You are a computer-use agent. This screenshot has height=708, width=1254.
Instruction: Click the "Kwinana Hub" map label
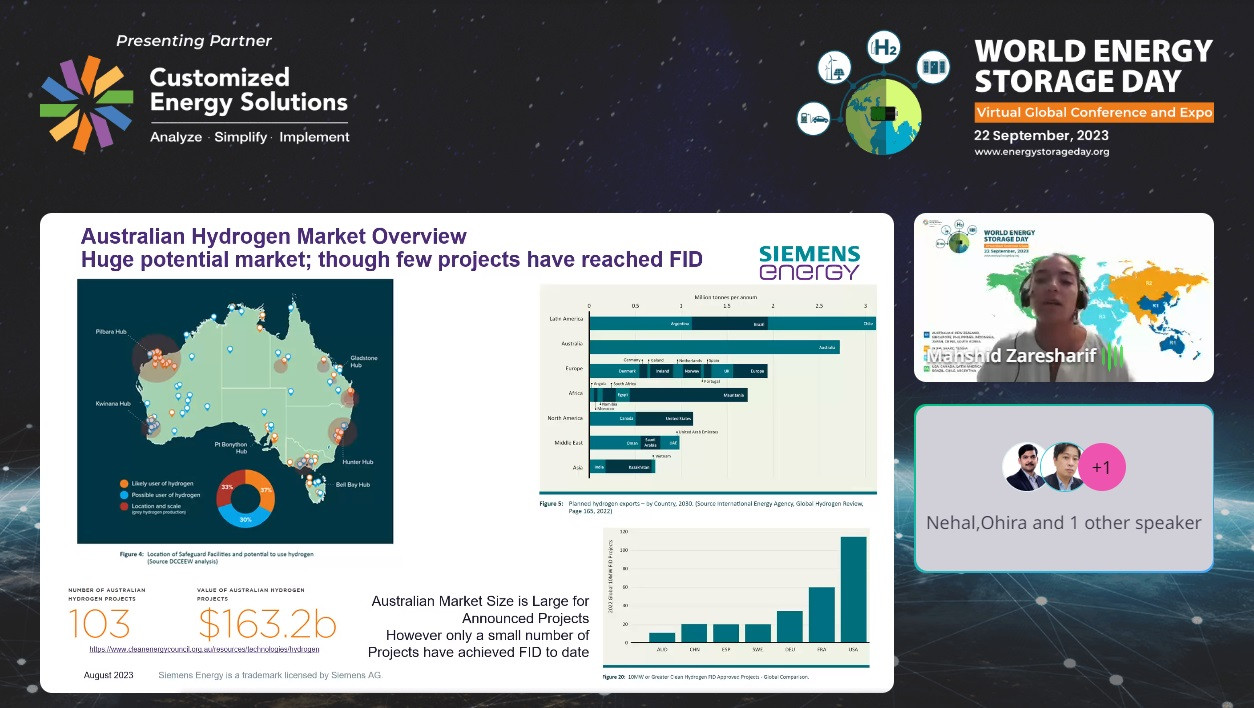(x=112, y=404)
